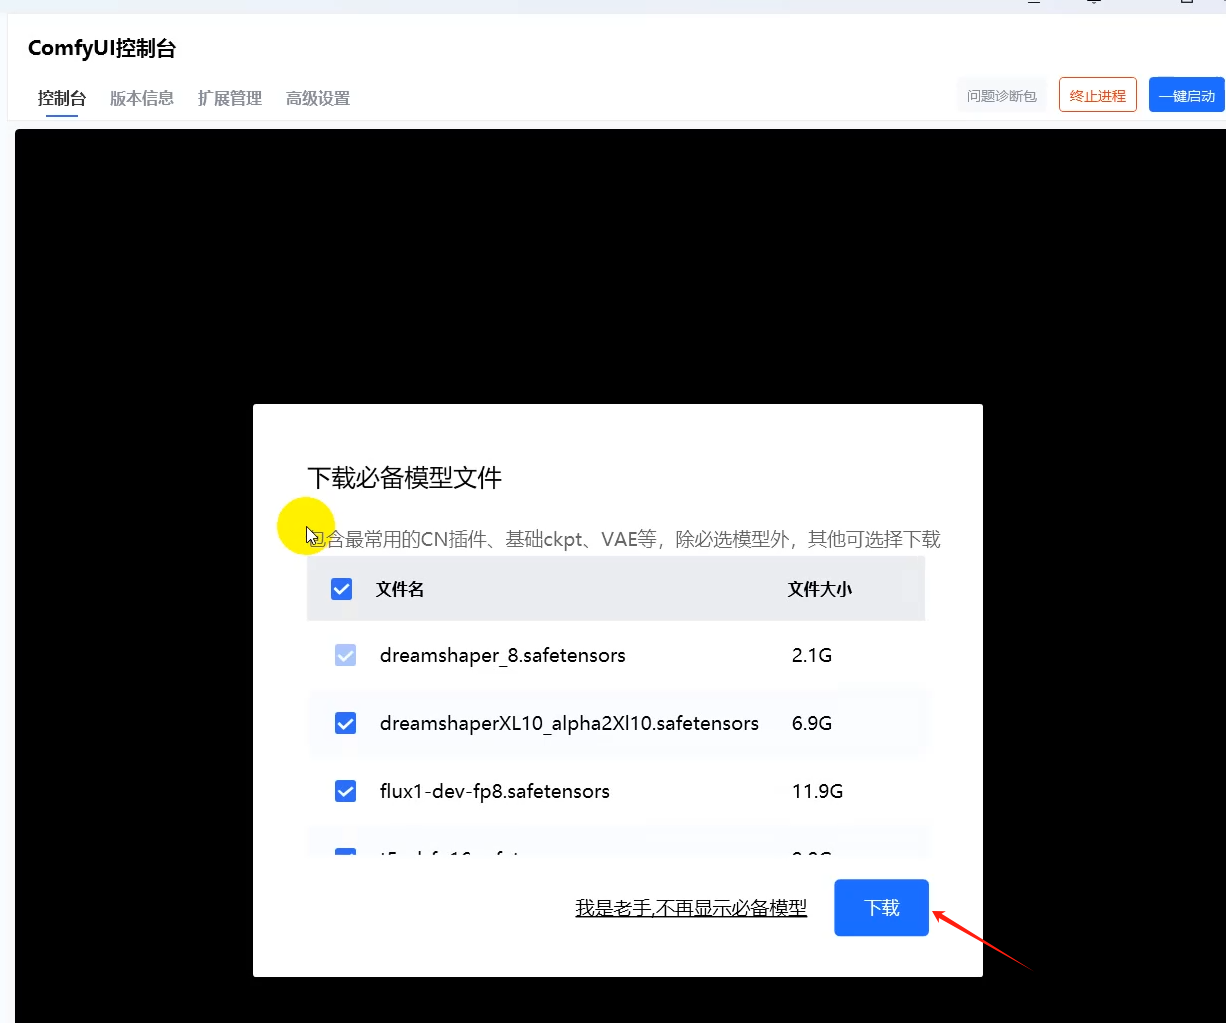Uncheck the flux1-dev-fp8.safetensors checkbox
Image resolution: width=1226 pixels, height=1023 pixels.
pyautogui.click(x=345, y=791)
